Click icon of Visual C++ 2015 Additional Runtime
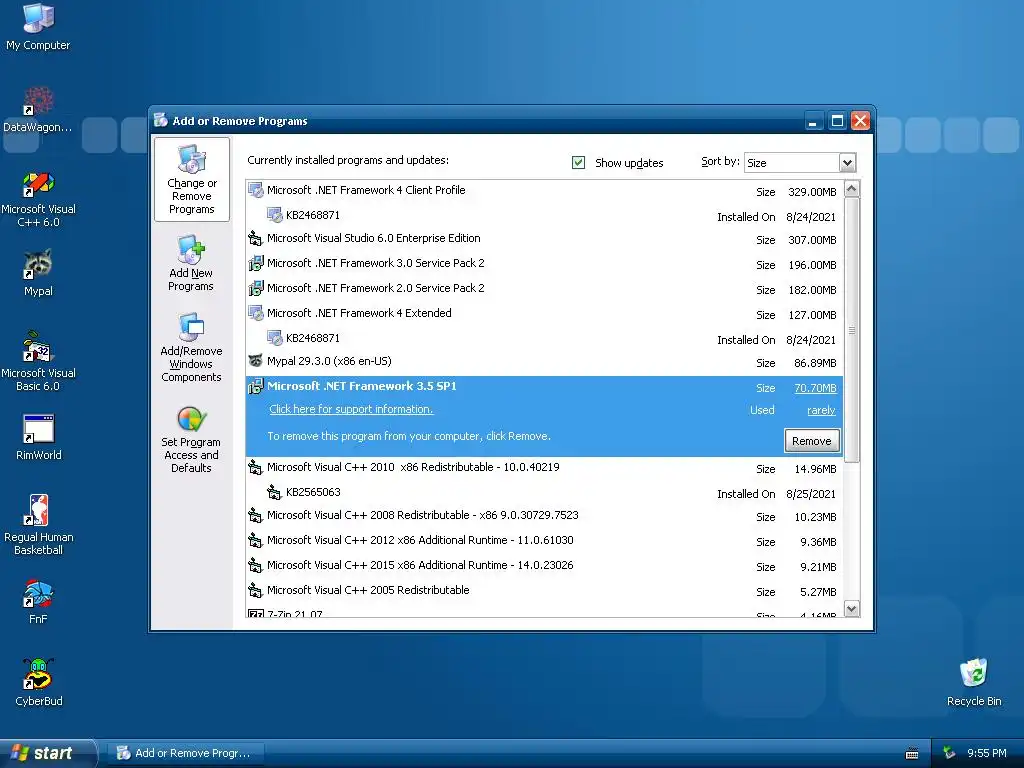1024x768 pixels. [x=255, y=565]
